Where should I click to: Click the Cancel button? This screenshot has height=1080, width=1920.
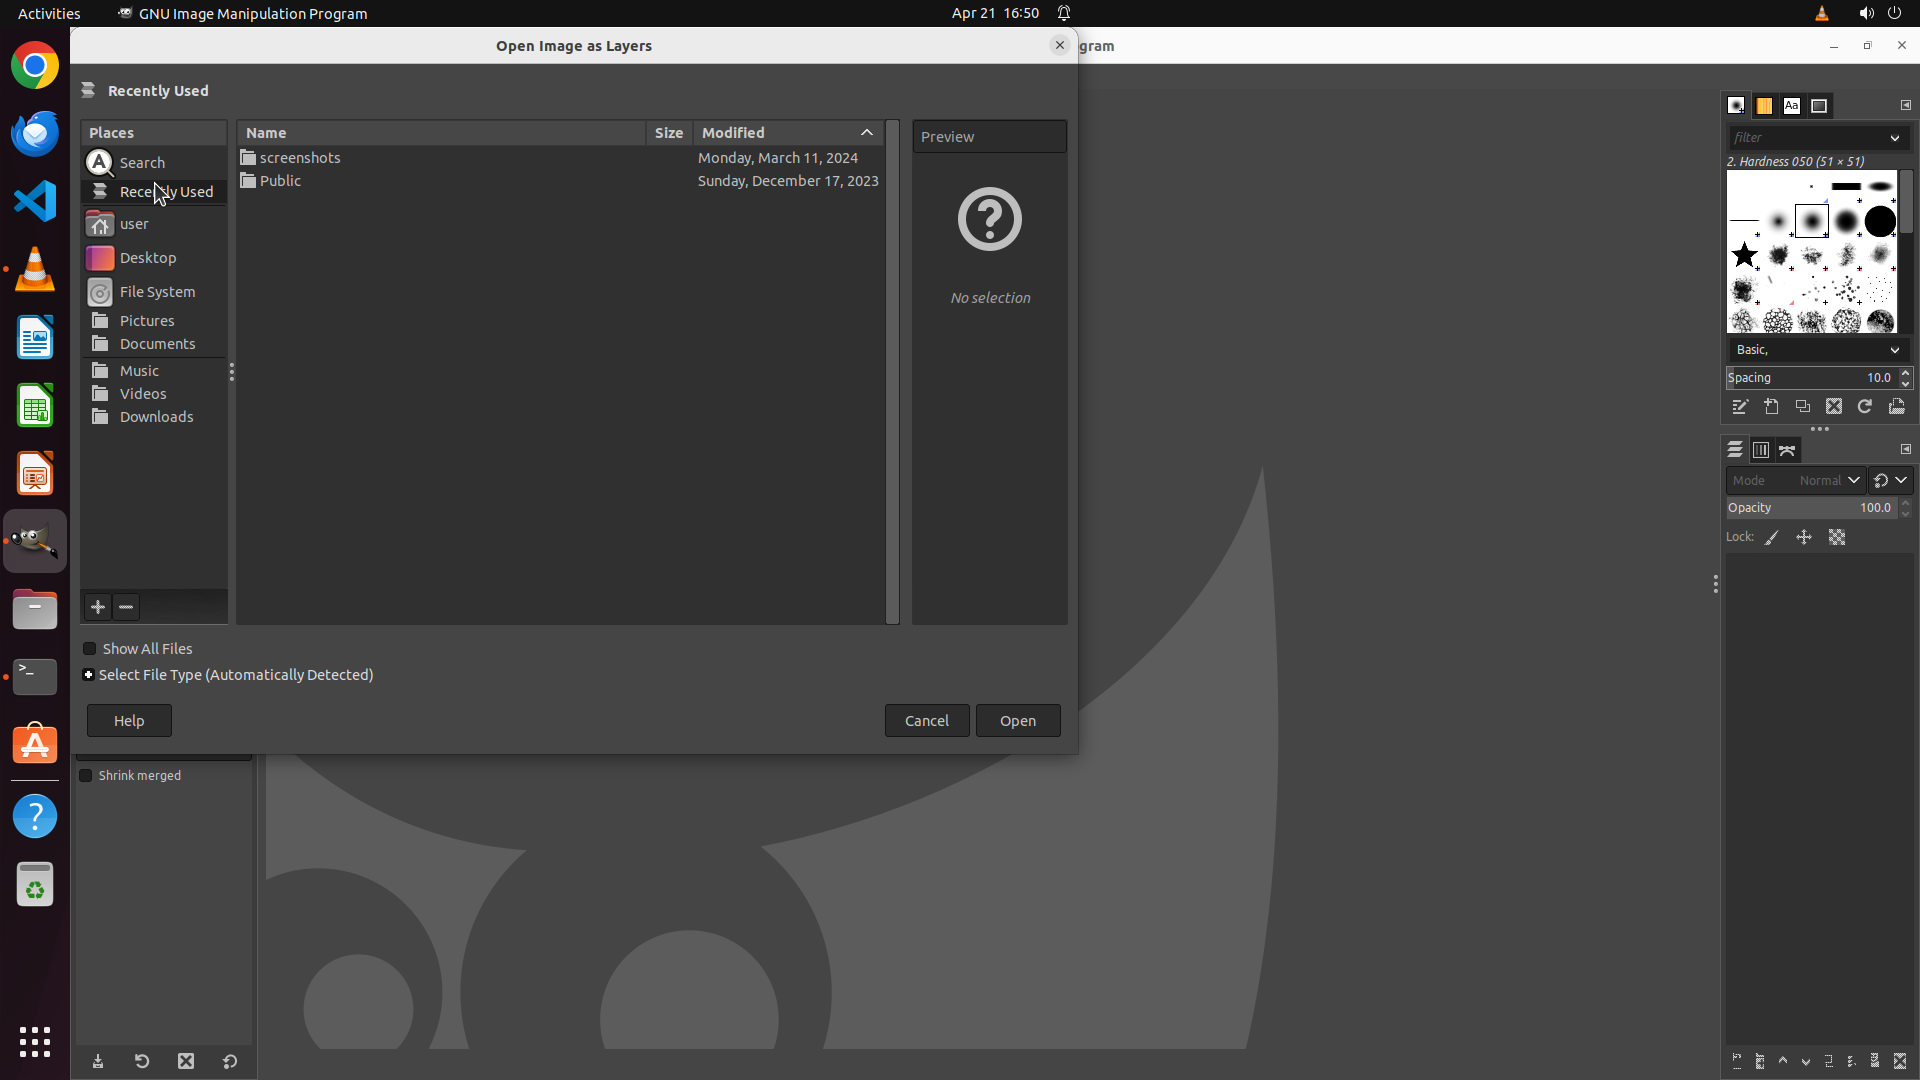[x=926, y=721]
